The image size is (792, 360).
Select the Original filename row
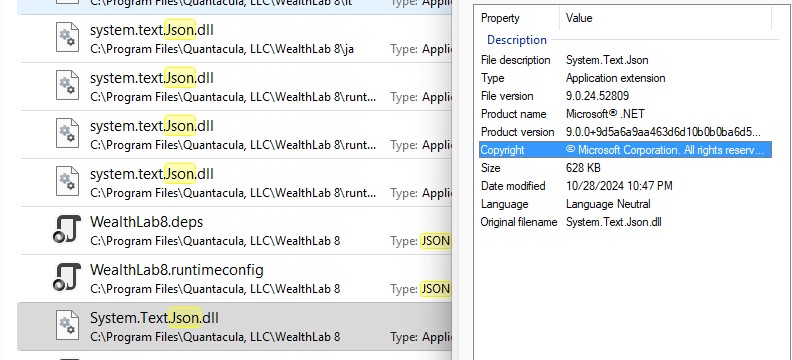point(625,222)
